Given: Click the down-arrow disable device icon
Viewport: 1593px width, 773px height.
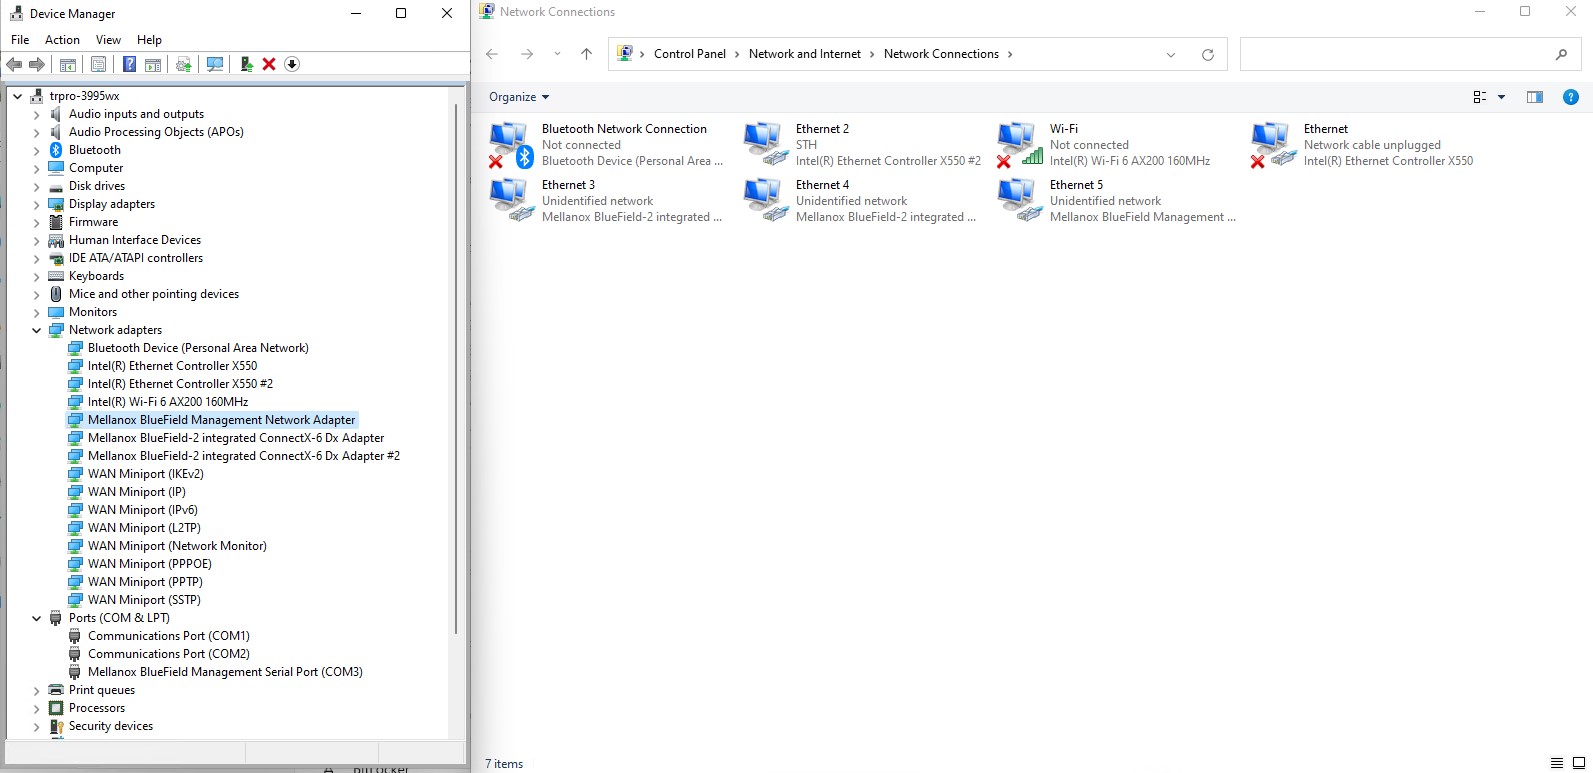Looking at the screenshot, I should (292, 64).
